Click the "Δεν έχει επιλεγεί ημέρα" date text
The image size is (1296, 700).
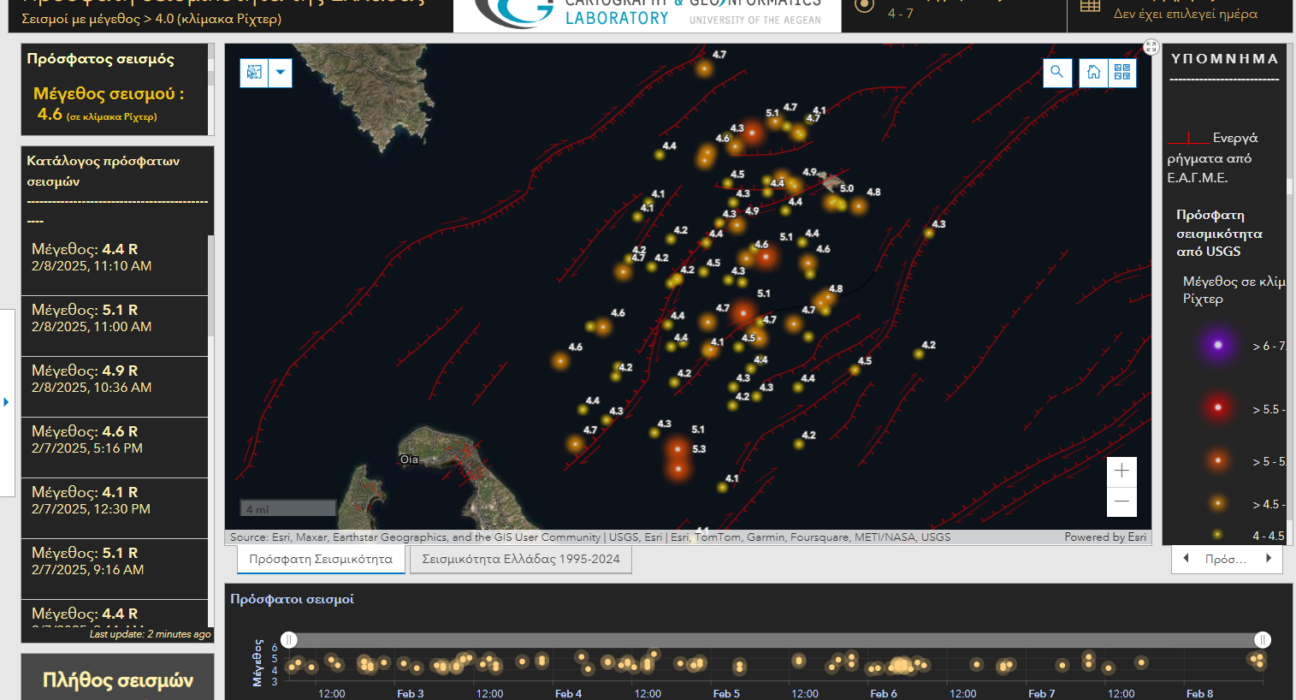pyautogui.click(x=1185, y=14)
